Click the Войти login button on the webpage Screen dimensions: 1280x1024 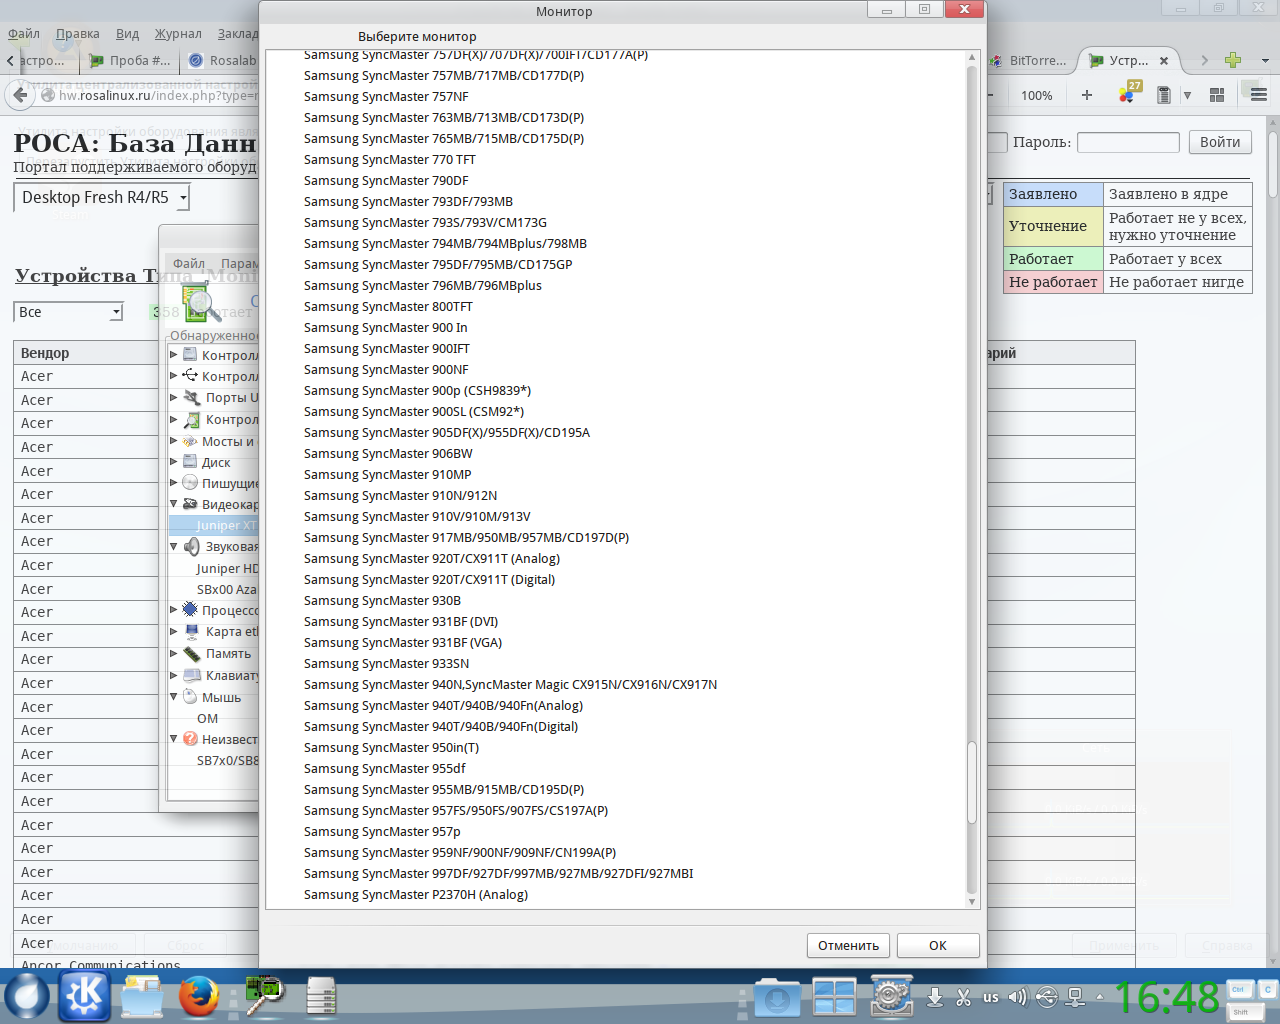coord(1220,142)
